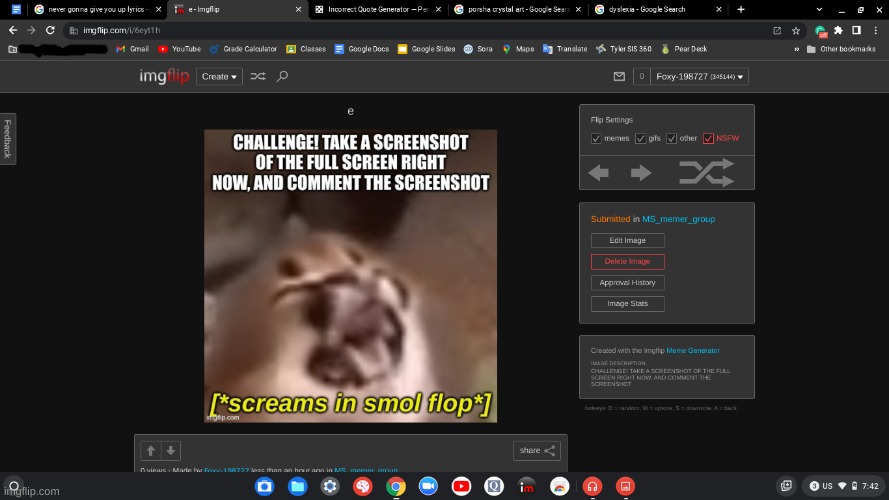This screenshot has width=889, height=500.
Task: Open the system tray clock
Action: click(x=870, y=486)
